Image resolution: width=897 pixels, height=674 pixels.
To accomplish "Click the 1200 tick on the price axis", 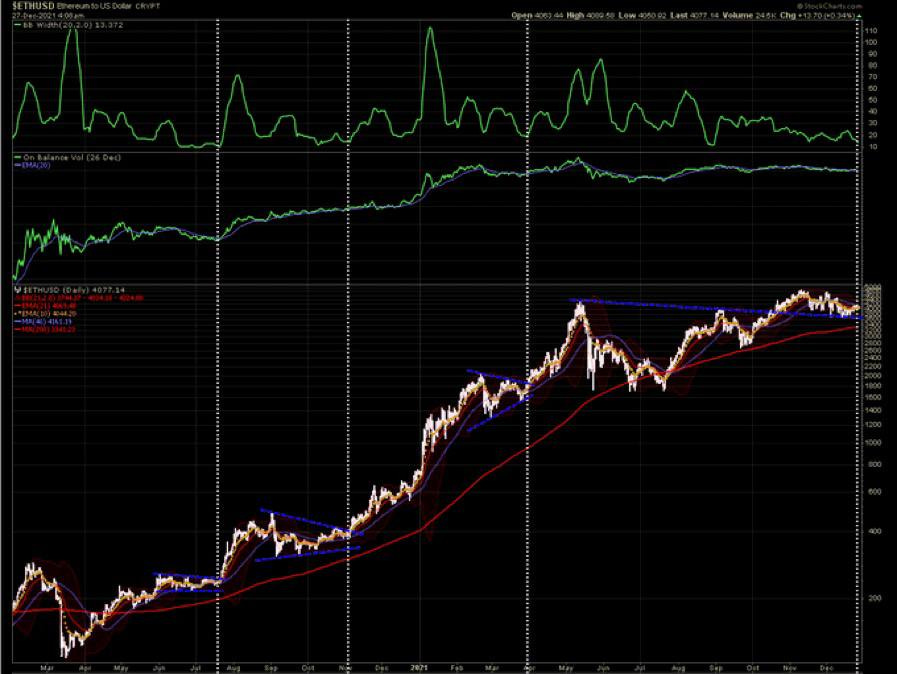I will (874, 425).
